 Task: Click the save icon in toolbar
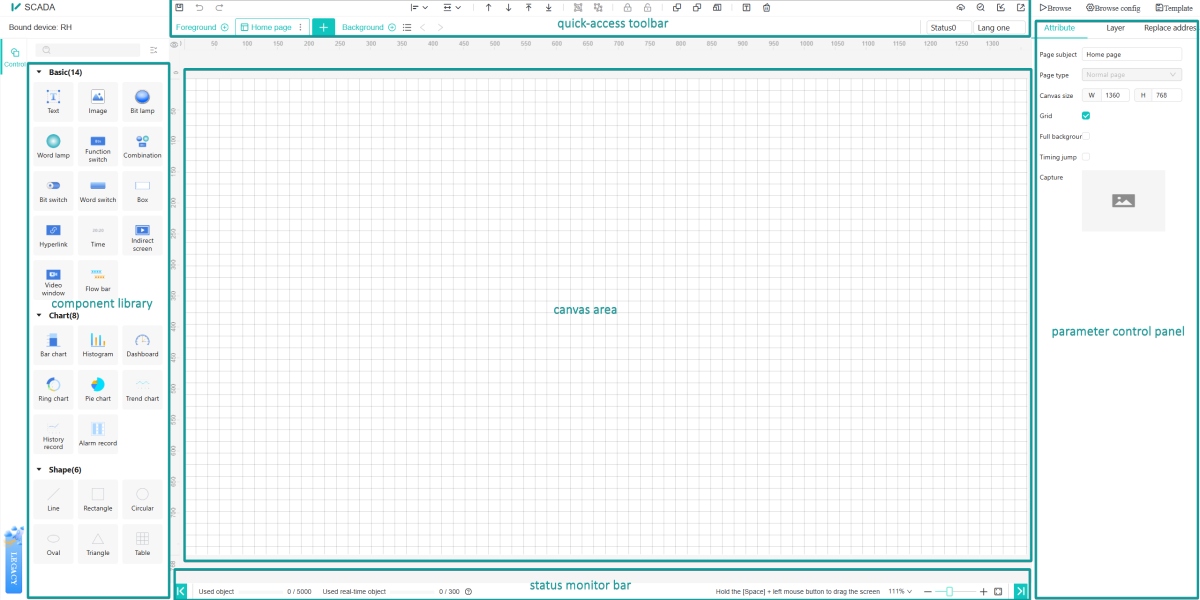180,7
